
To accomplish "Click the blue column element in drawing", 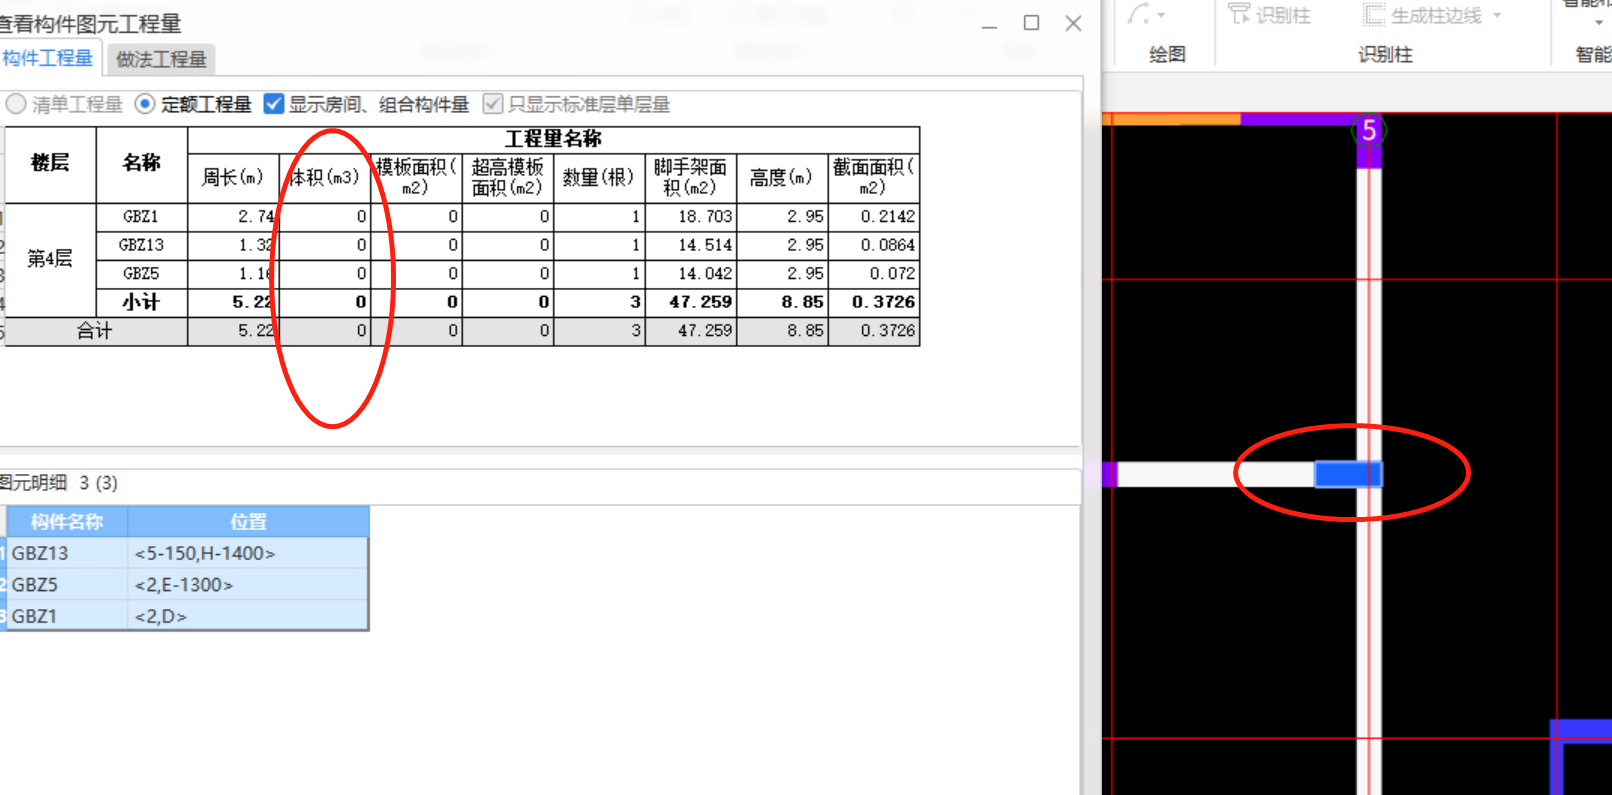I will click(x=1348, y=474).
